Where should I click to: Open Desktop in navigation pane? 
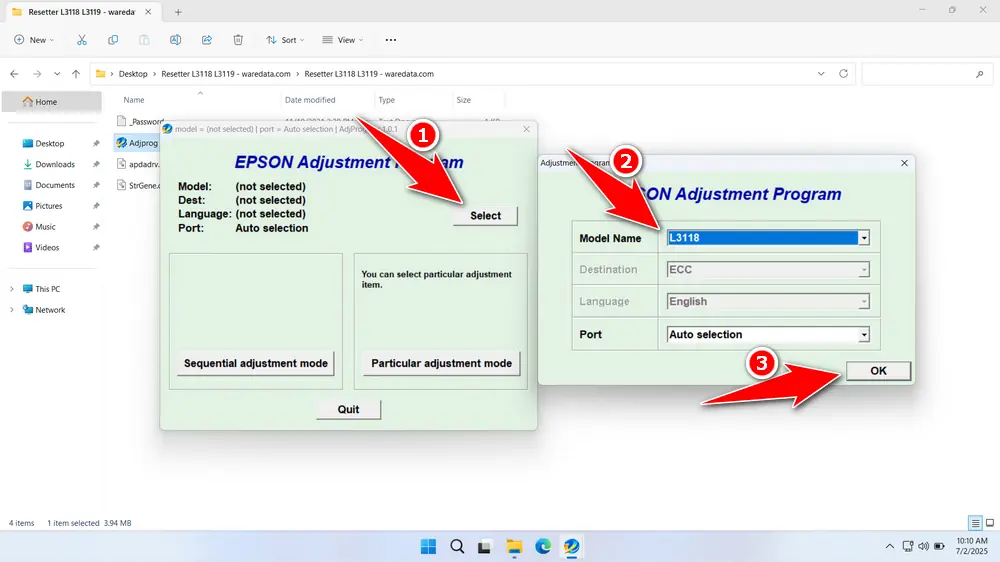coord(50,144)
